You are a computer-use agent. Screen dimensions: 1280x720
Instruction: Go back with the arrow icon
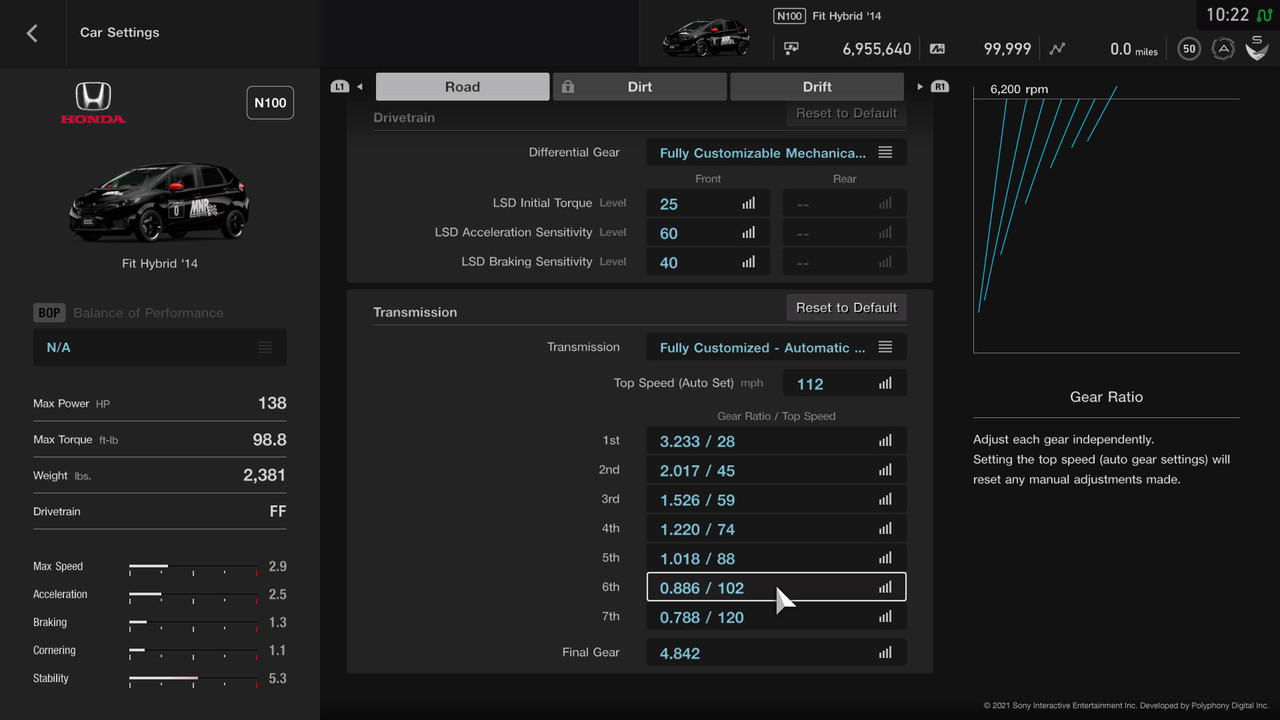pyautogui.click(x=32, y=33)
